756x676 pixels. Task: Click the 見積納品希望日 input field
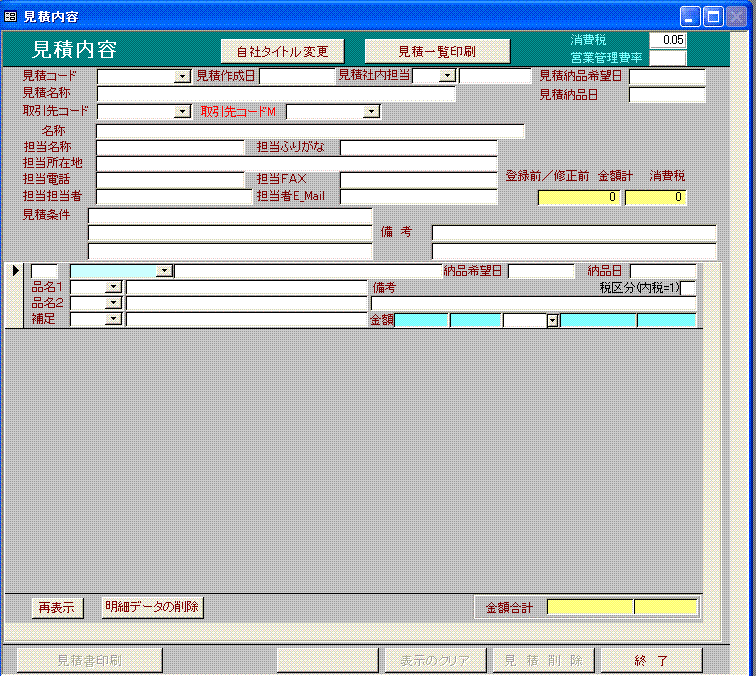pyautogui.click(x=667, y=77)
